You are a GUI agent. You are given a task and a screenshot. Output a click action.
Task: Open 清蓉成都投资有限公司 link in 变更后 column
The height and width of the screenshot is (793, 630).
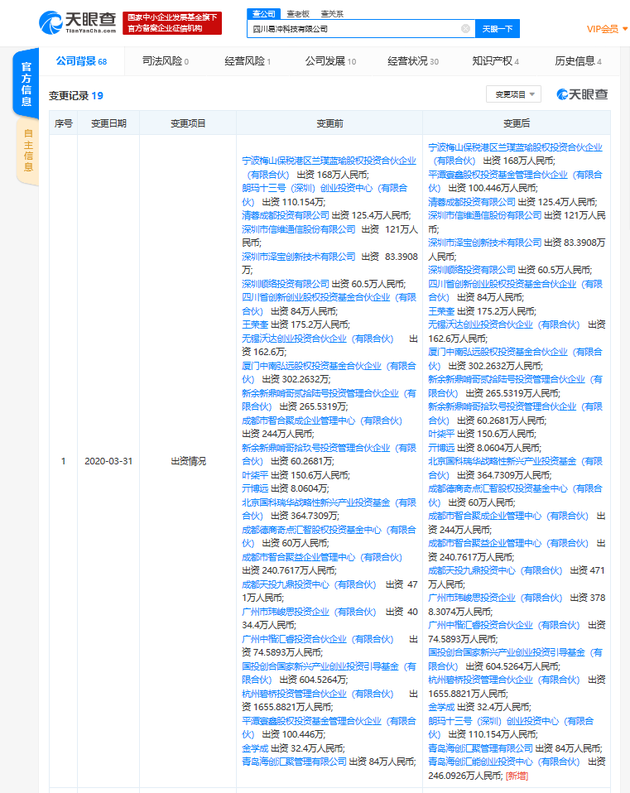(x=472, y=202)
